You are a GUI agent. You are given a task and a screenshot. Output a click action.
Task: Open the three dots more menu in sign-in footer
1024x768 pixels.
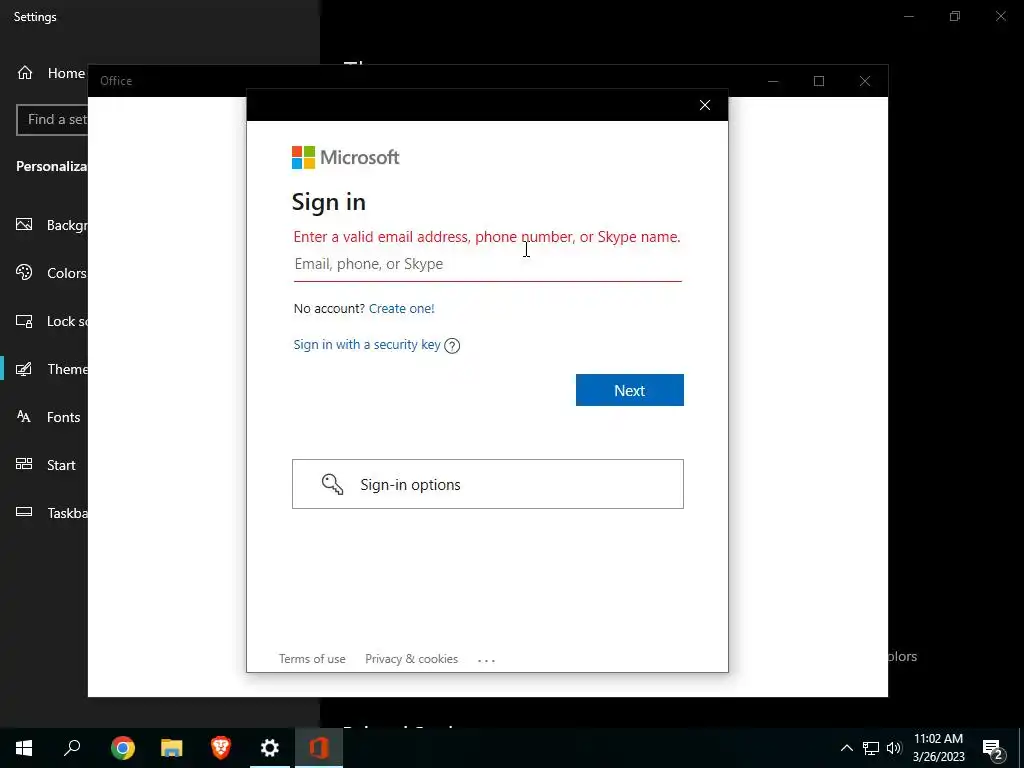point(487,660)
